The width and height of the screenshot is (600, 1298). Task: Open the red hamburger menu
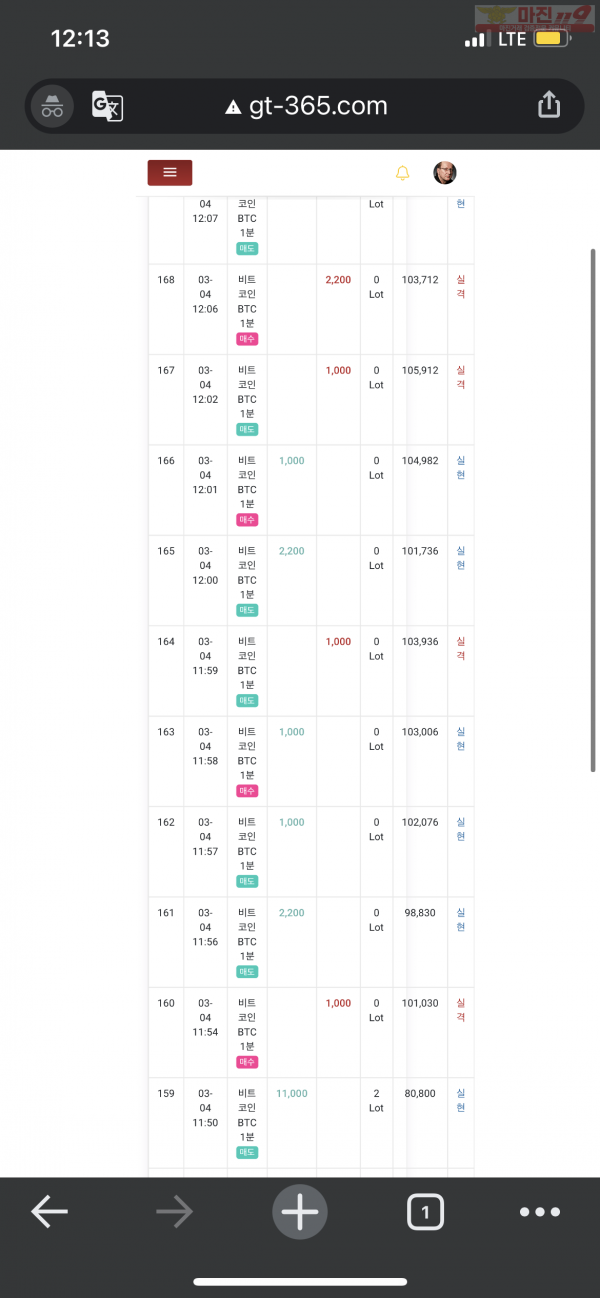coord(170,172)
